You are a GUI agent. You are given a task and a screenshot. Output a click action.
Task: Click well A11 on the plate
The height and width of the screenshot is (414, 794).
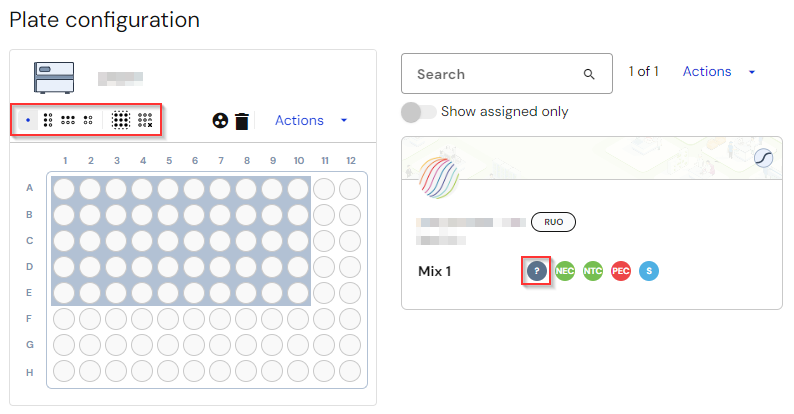click(x=324, y=189)
